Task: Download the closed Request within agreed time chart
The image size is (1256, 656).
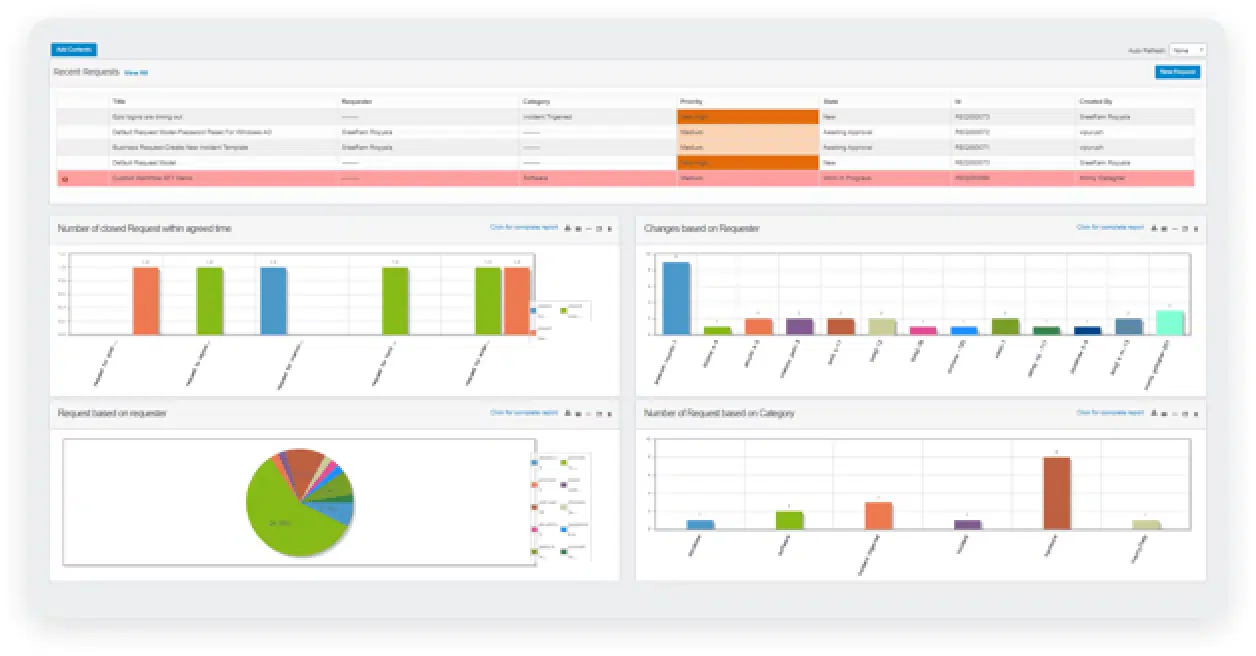Action: coord(567,229)
